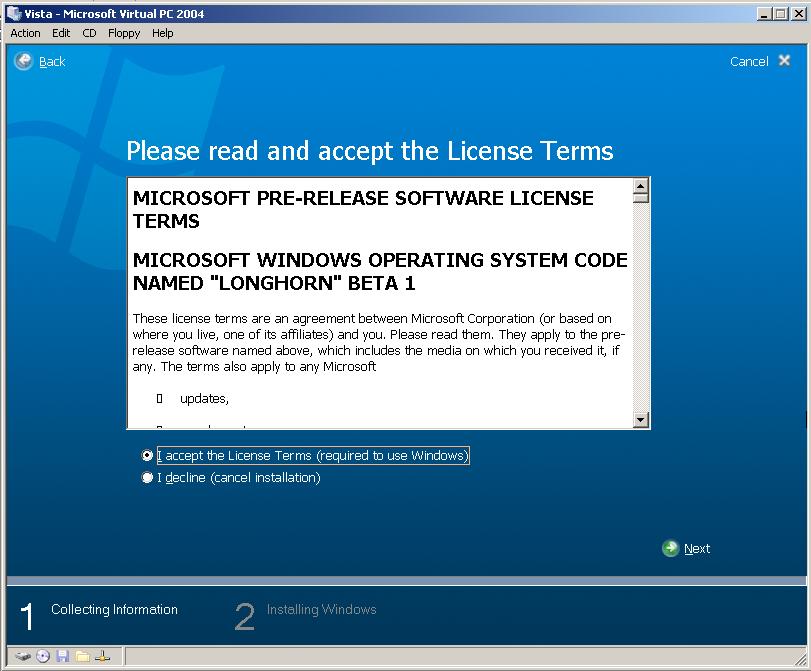Open the CD menu
The width and height of the screenshot is (811, 671).
[89, 33]
